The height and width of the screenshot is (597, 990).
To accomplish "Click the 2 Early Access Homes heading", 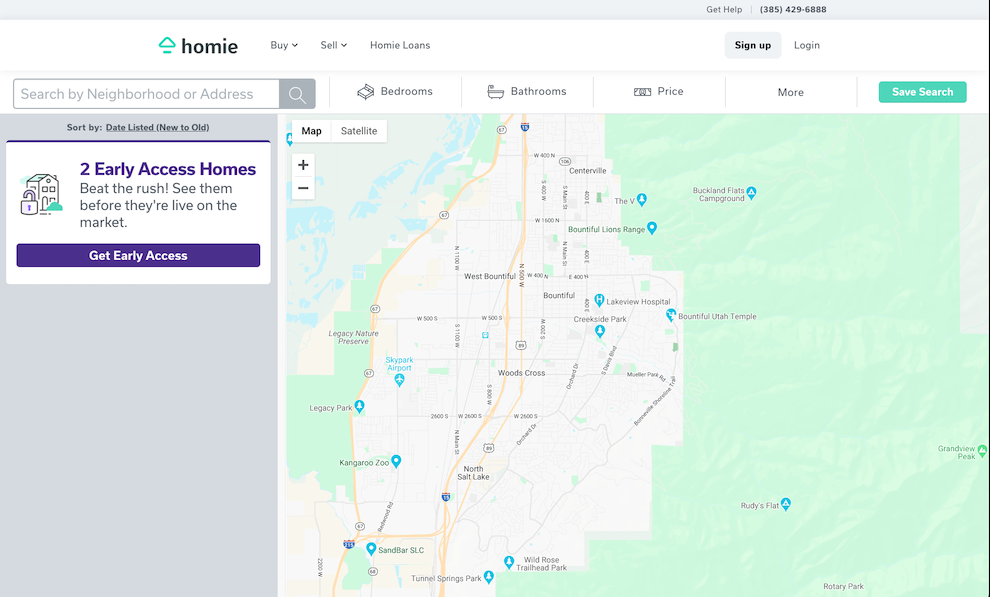I will tap(168, 169).
